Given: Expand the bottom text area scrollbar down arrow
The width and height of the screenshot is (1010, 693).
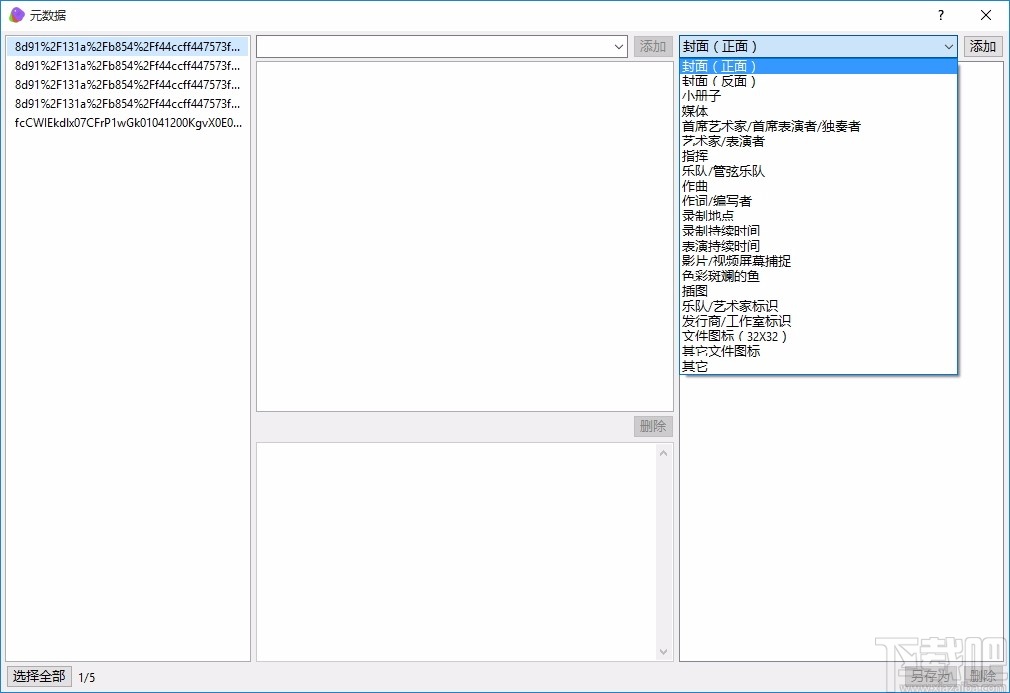Looking at the screenshot, I should 665,650.
